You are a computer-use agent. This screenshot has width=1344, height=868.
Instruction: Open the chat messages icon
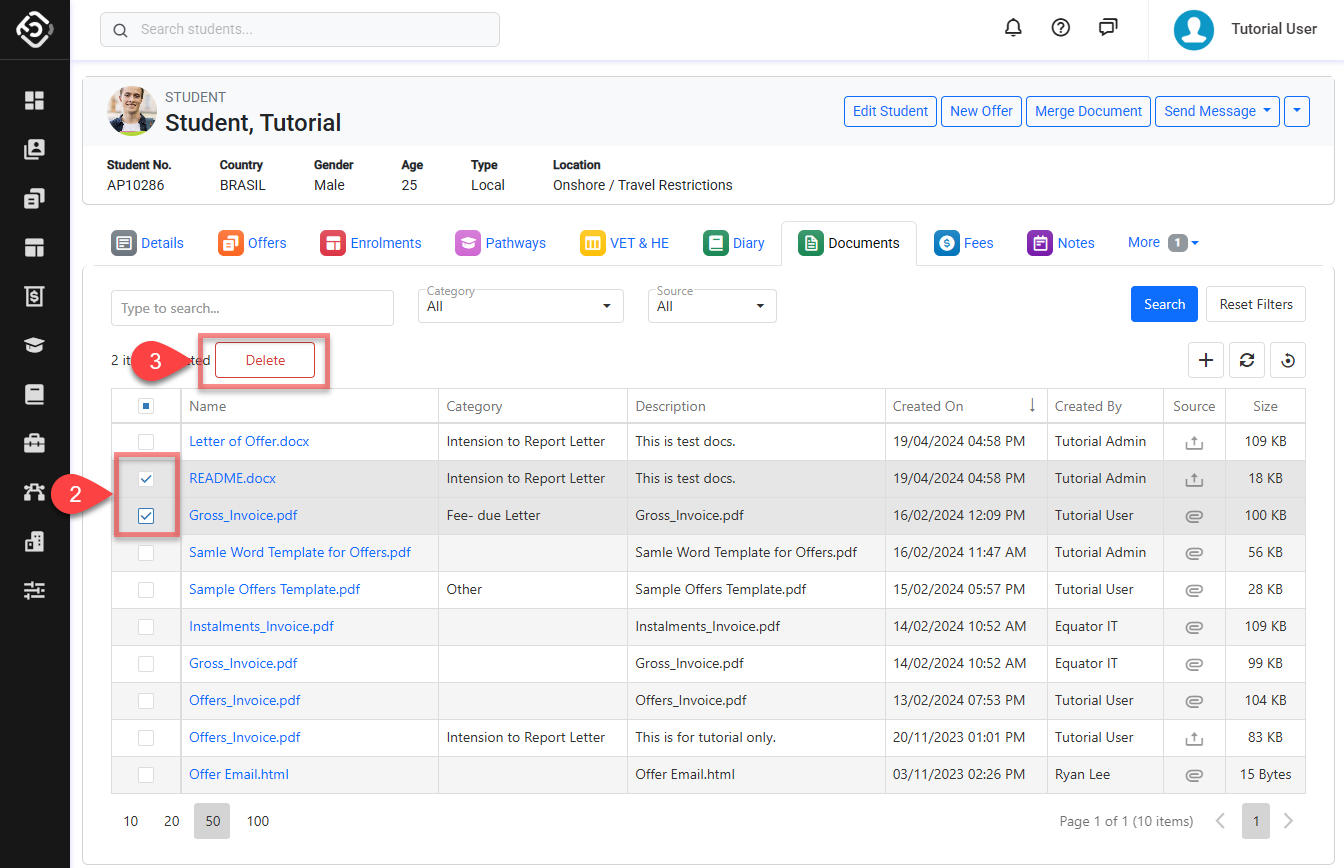pos(1108,28)
